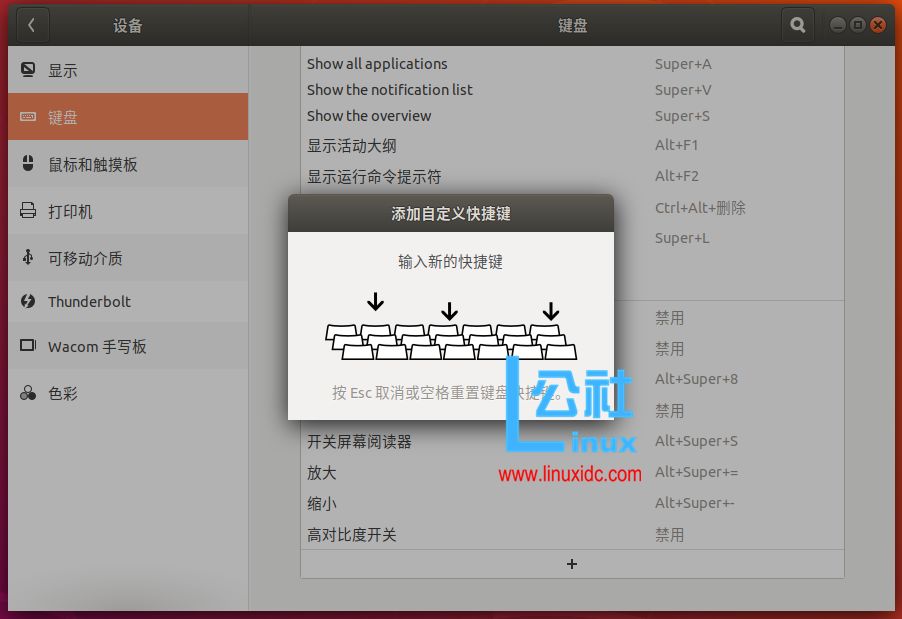Click the search magnifier in the title bar
This screenshot has height=619, width=902.
click(797, 25)
